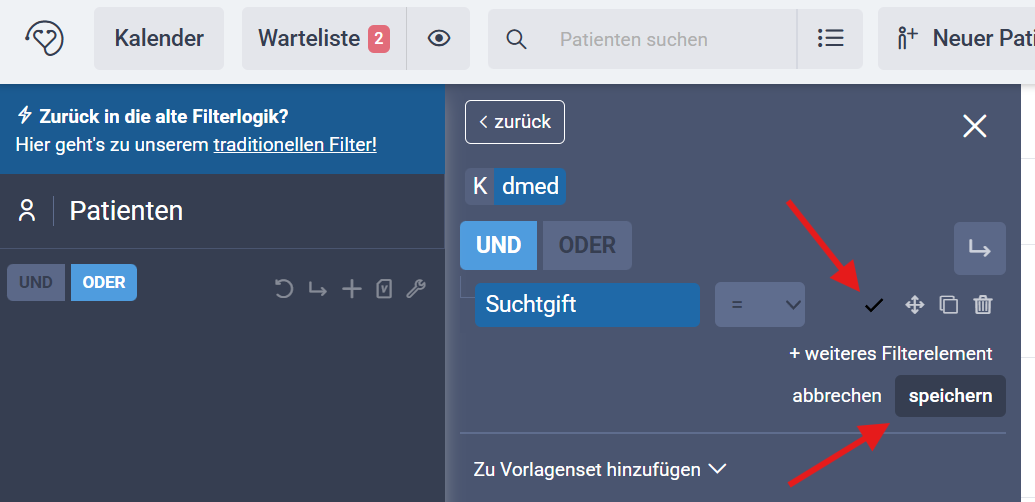This screenshot has height=502, width=1035.
Task: Open the Kalender tab
Action: pyautogui.click(x=159, y=39)
